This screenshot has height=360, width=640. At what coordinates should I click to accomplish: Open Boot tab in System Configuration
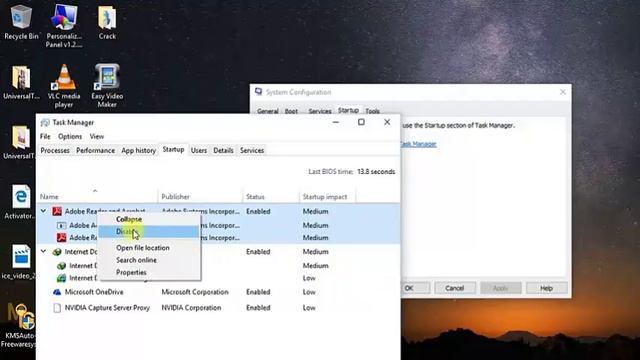pyautogui.click(x=291, y=111)
